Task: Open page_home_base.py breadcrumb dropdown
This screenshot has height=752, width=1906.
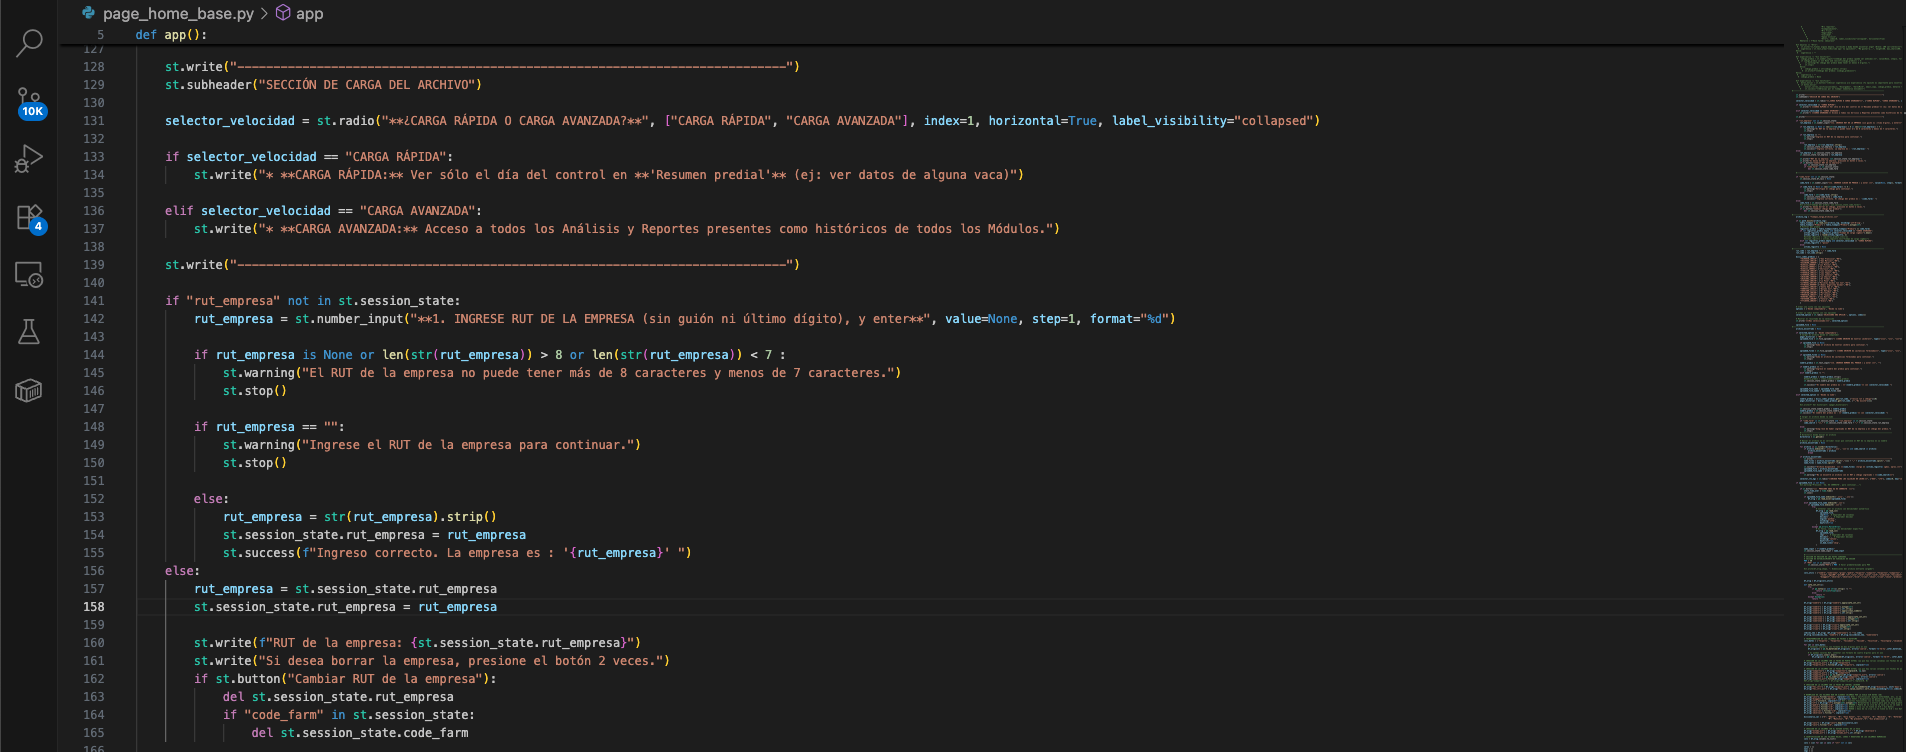Action: pos(178,13)
